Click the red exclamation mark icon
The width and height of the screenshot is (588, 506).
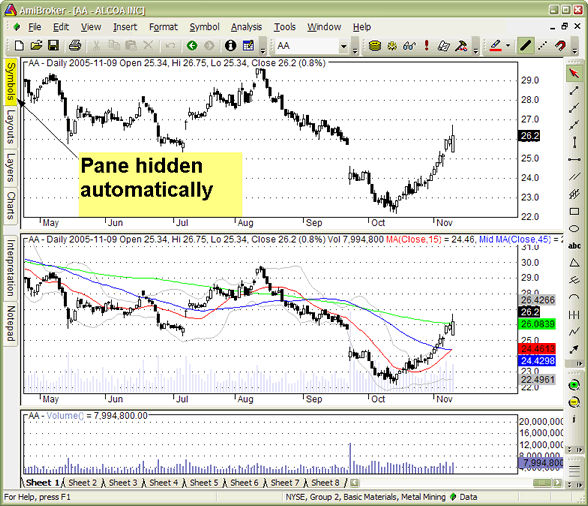[x=426, y=46]
